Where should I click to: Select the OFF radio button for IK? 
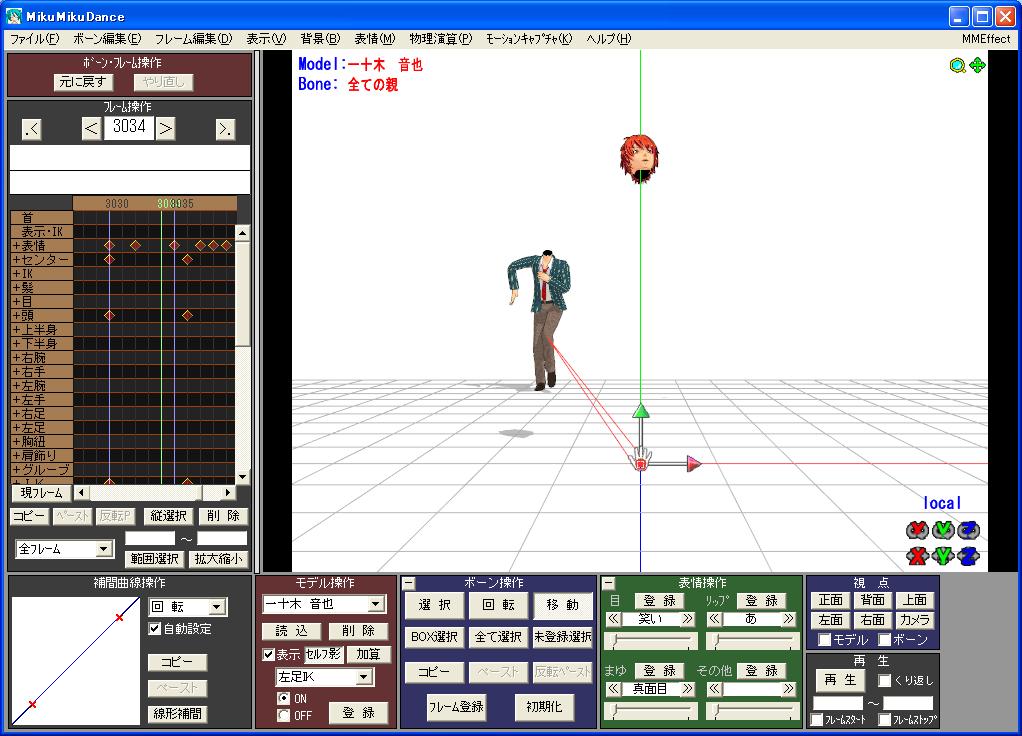(x=284, y=715)
